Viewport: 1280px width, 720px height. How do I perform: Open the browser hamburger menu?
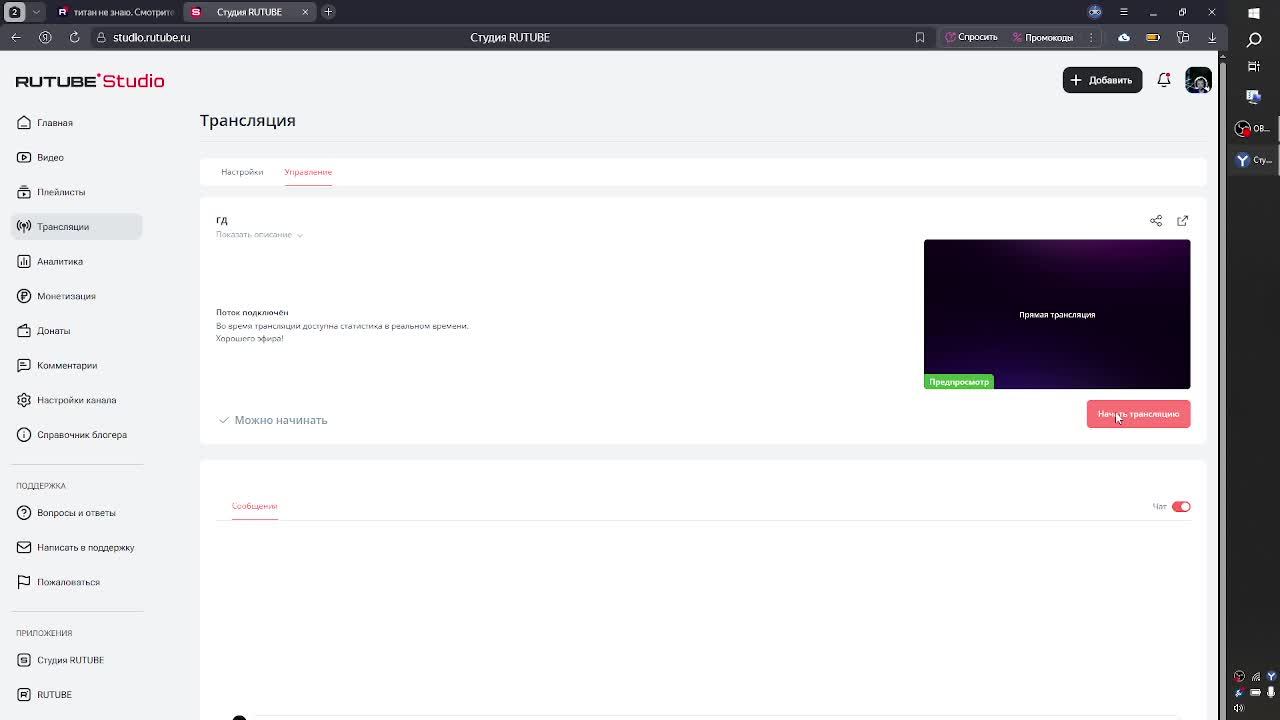click(x=1123, y=12)
